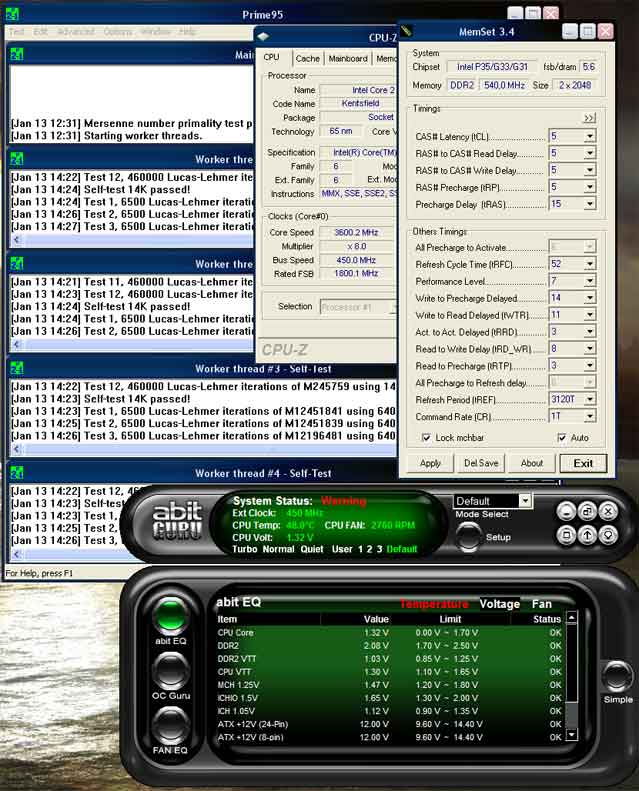
Task: Click the Apply button in MemSet
Action: click(x=430, y=463)
